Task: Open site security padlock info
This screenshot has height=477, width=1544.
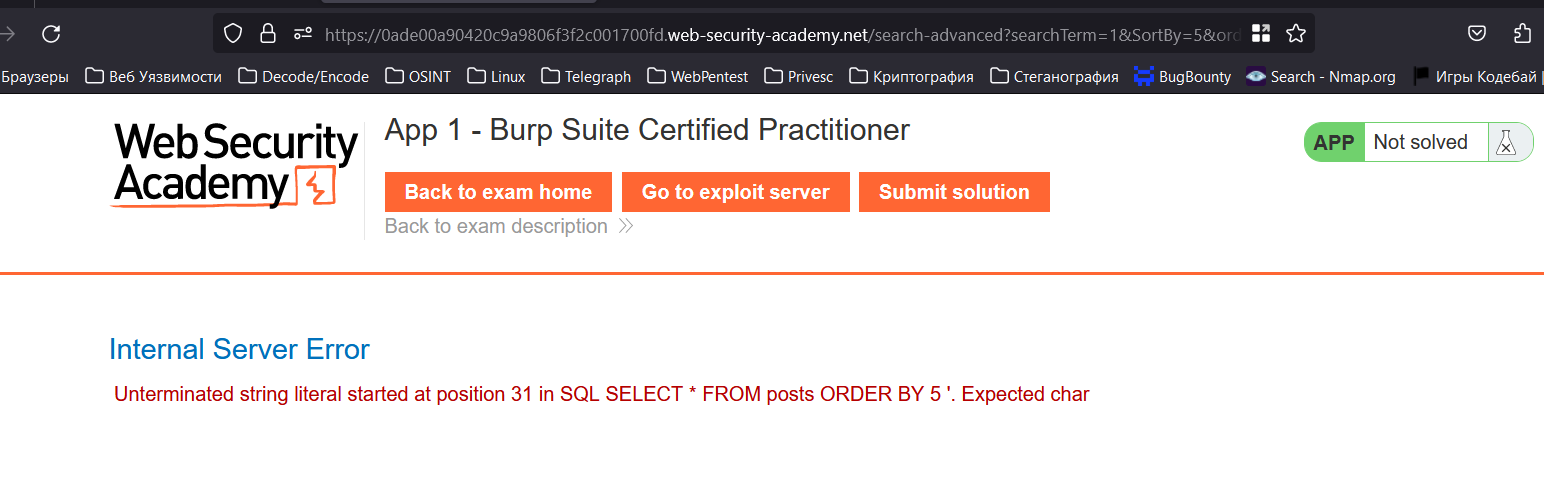Action: [267, 34]
